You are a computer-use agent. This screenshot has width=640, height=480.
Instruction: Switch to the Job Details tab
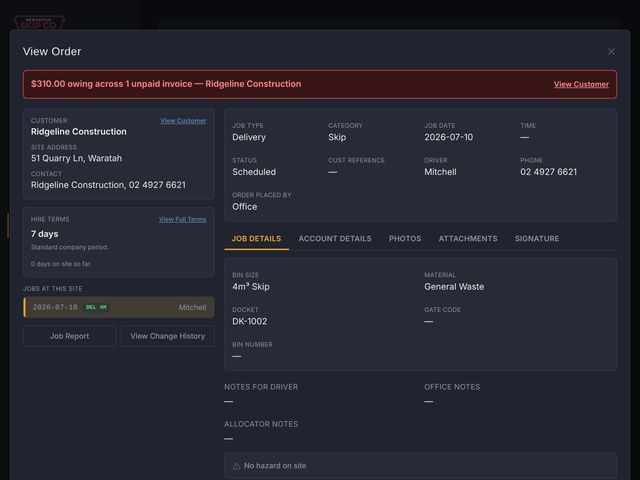[256, 239]
